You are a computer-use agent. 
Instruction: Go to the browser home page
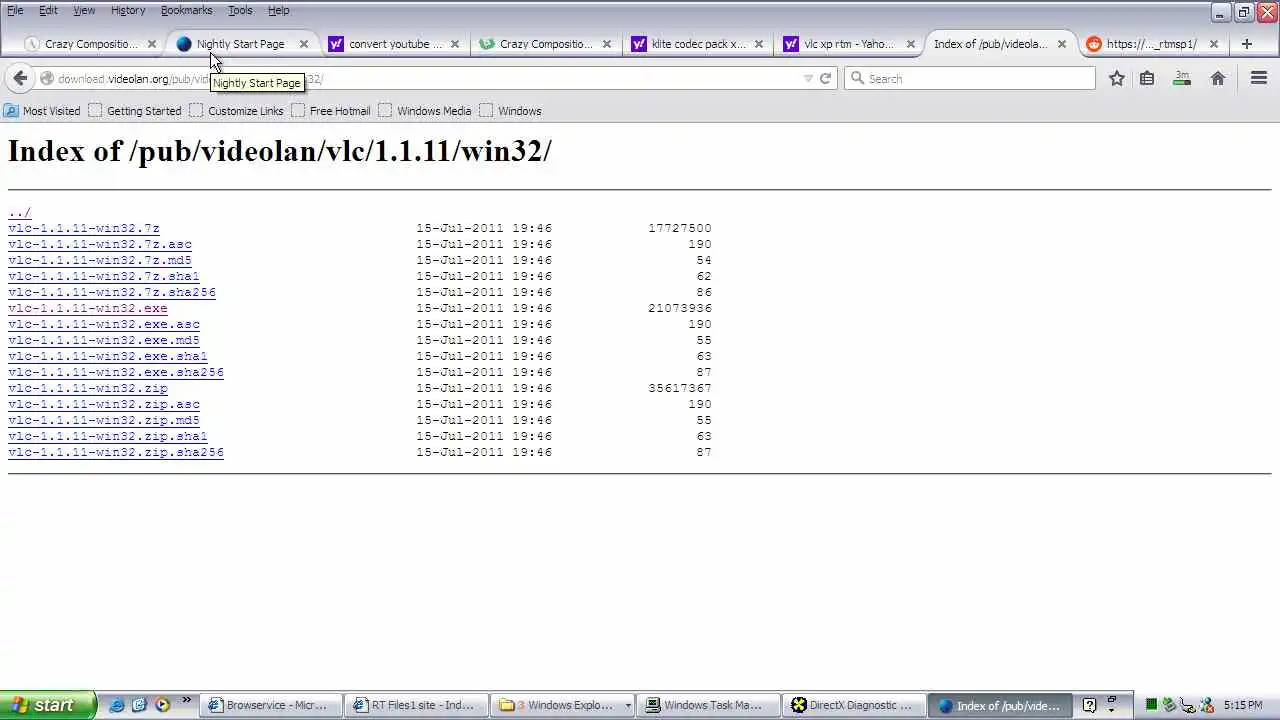(x=1218, y=78)
